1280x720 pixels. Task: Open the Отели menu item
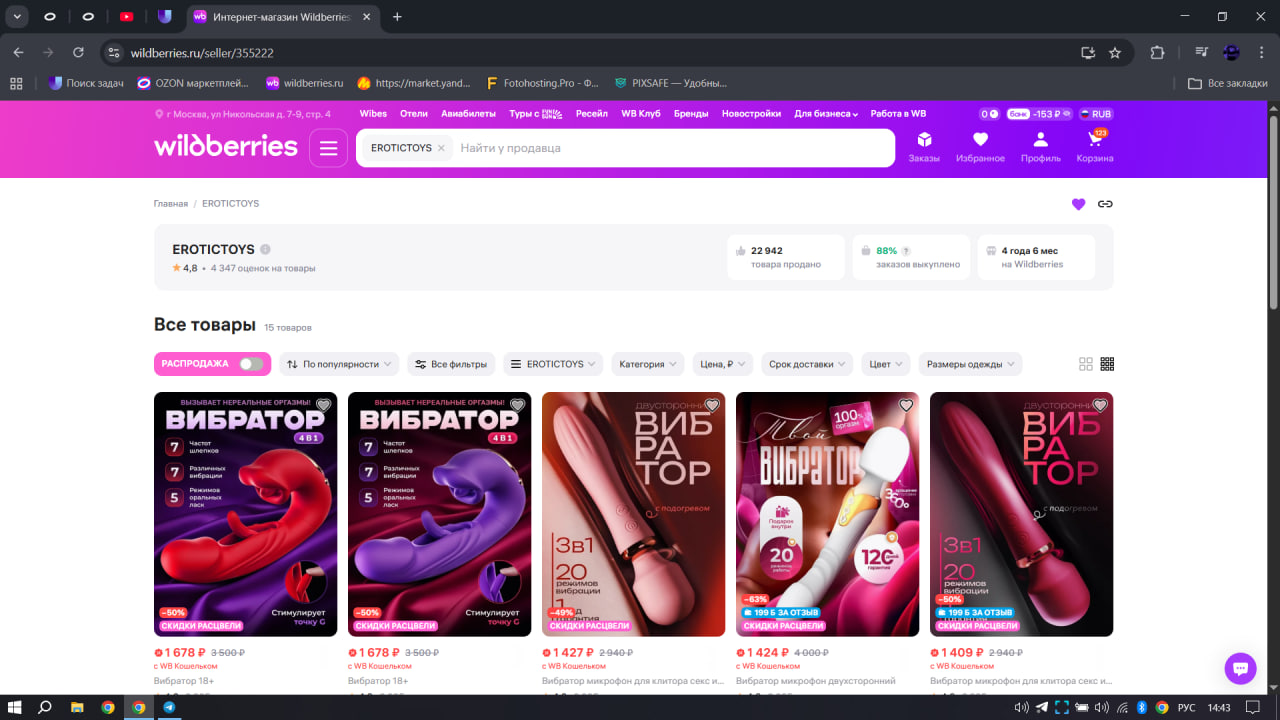click(414, 114)
